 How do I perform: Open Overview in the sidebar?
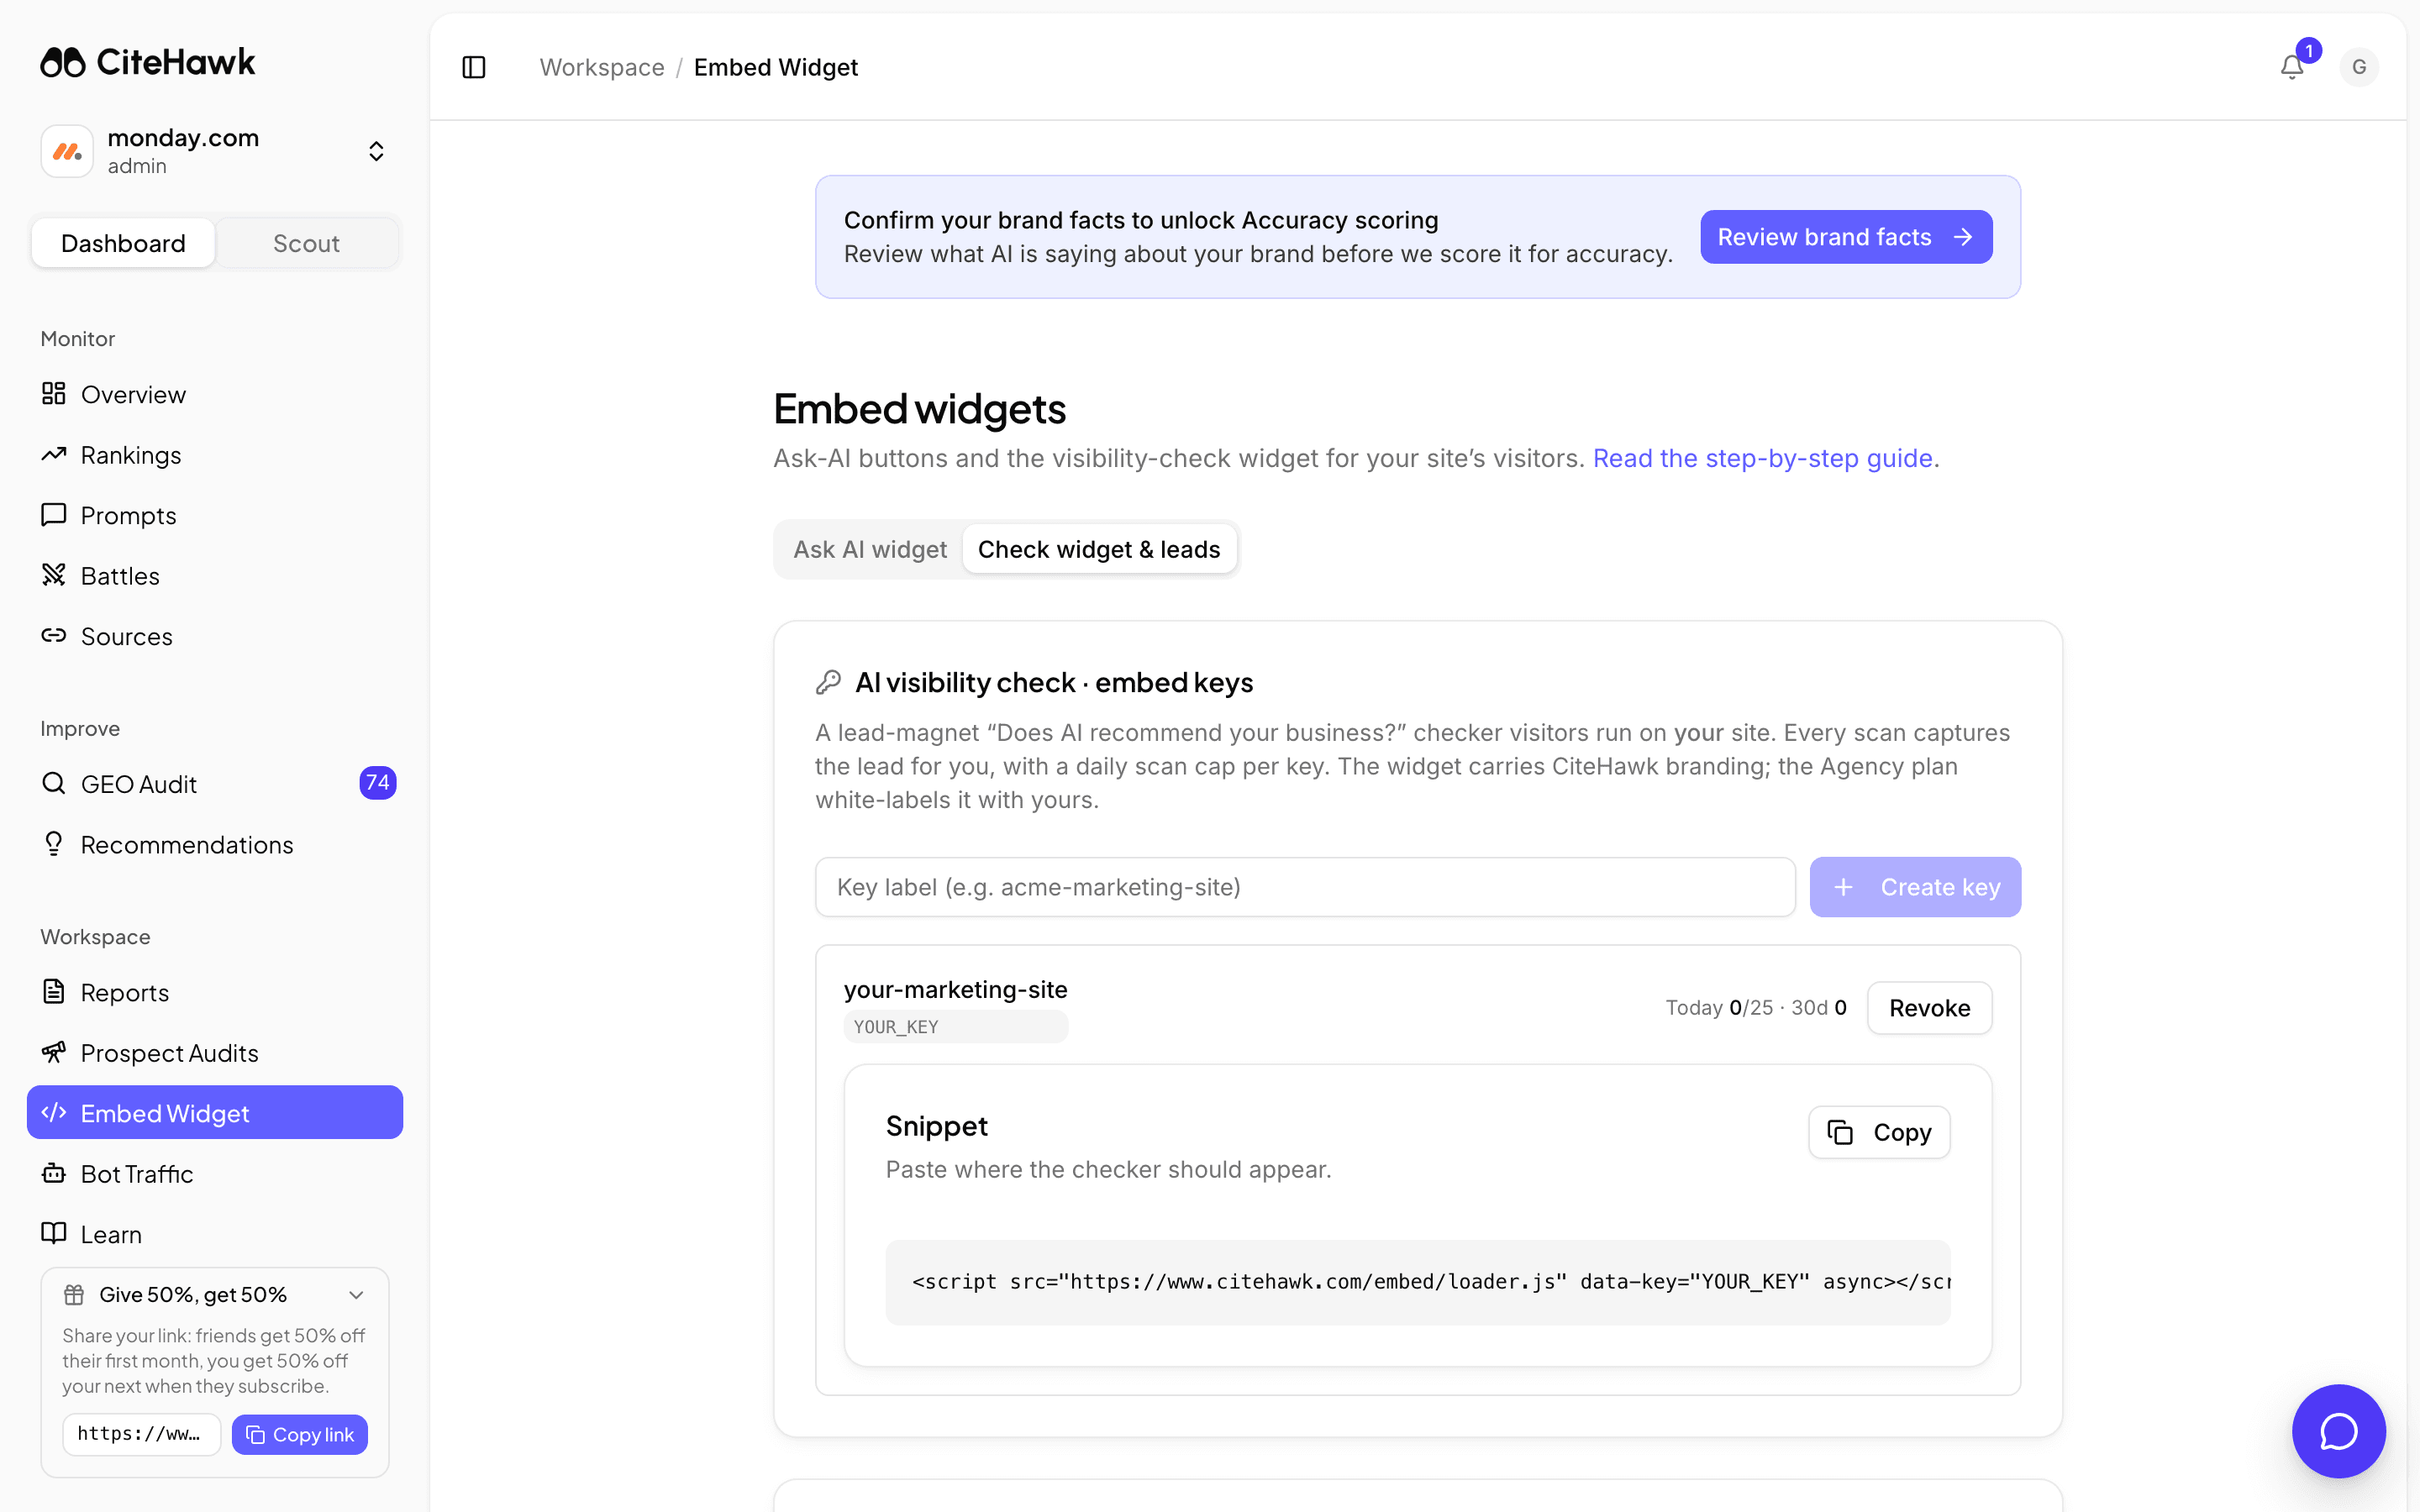[215, 394]
